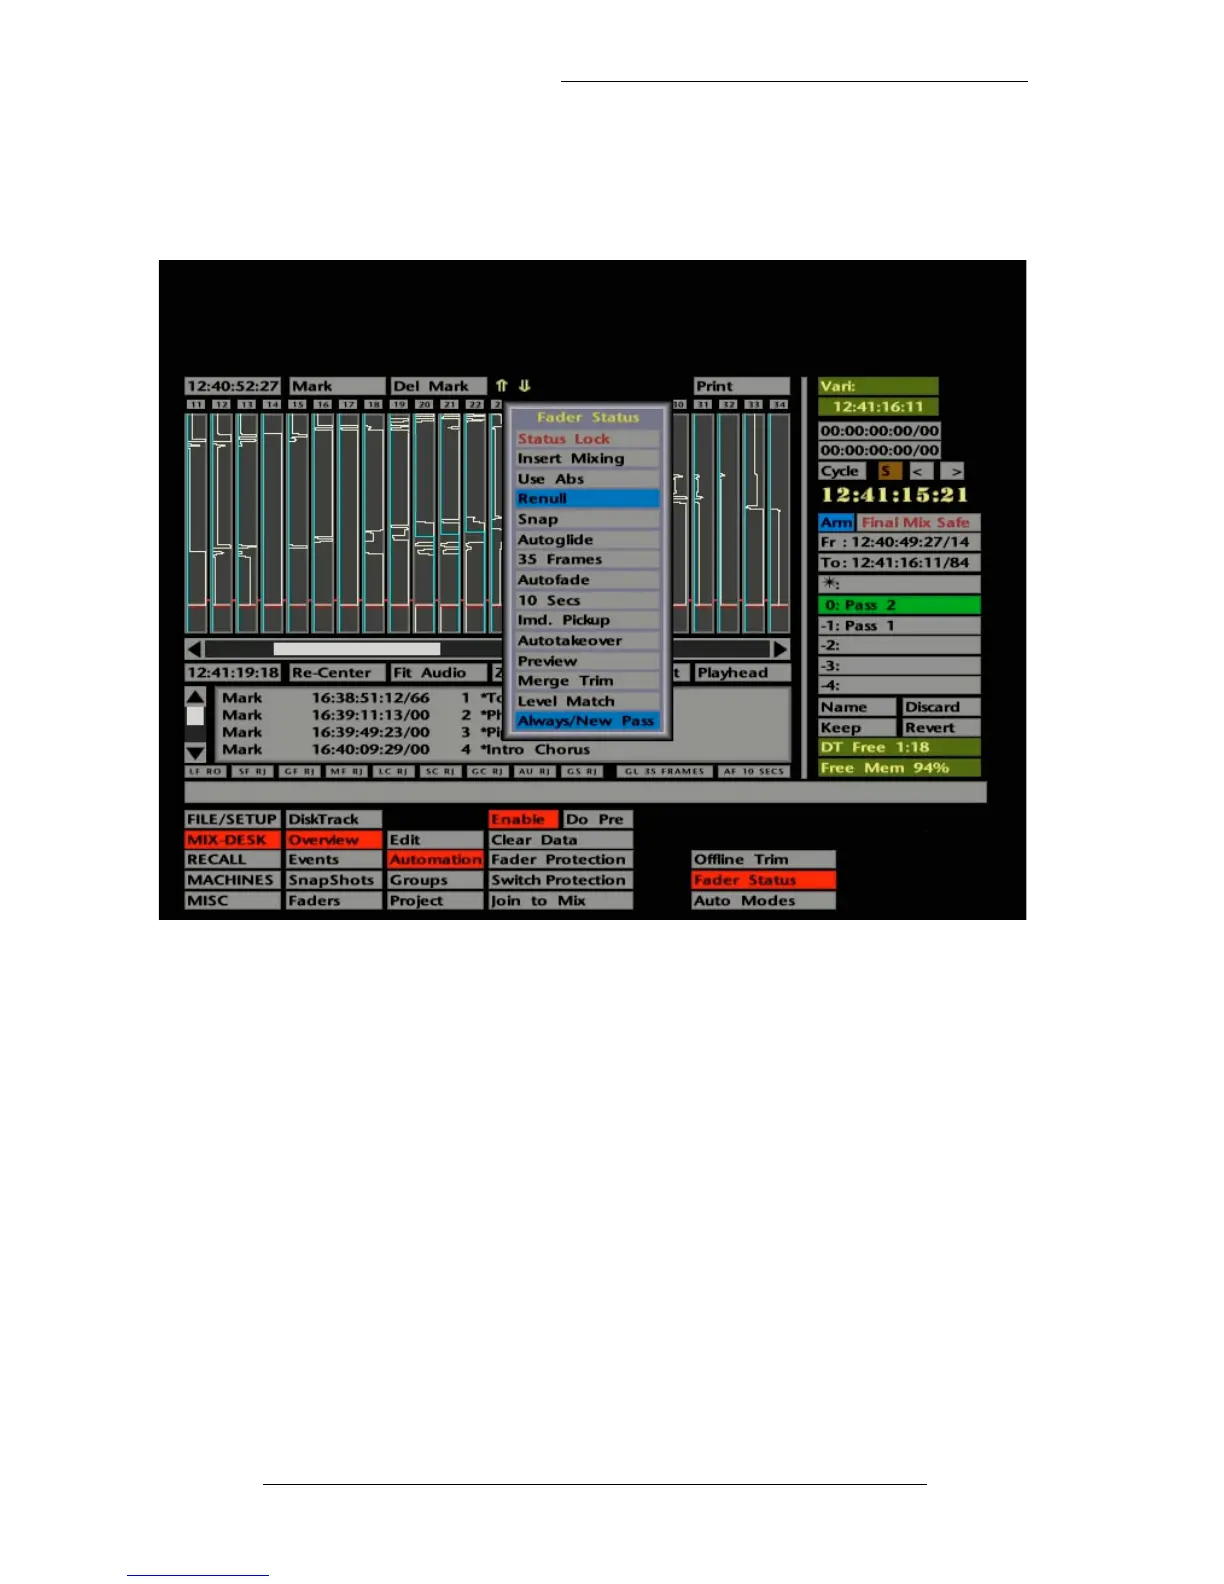1224x1584 pixels.
Task: Click the Del Mark button
Action: [x=438, y=386]
